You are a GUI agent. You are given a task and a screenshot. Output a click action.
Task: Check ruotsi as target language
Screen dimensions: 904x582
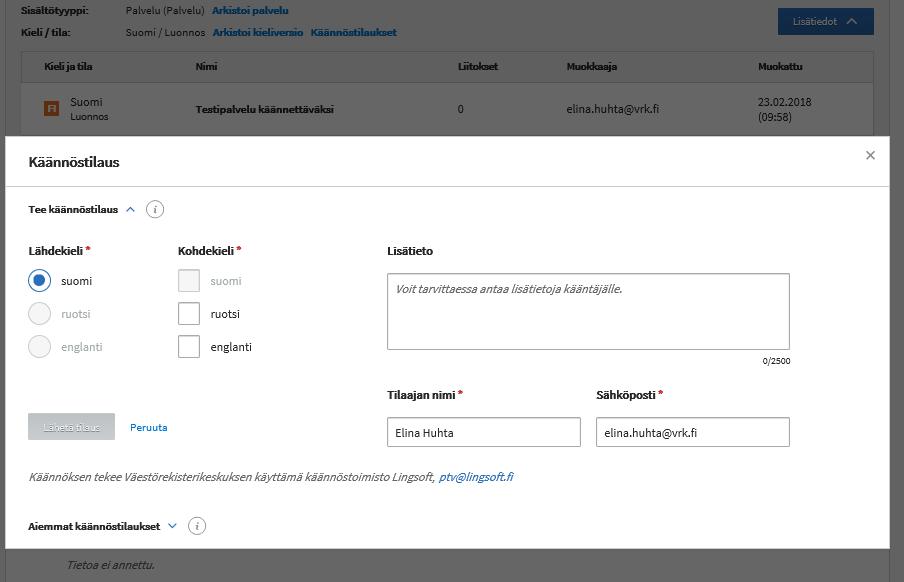189,314
